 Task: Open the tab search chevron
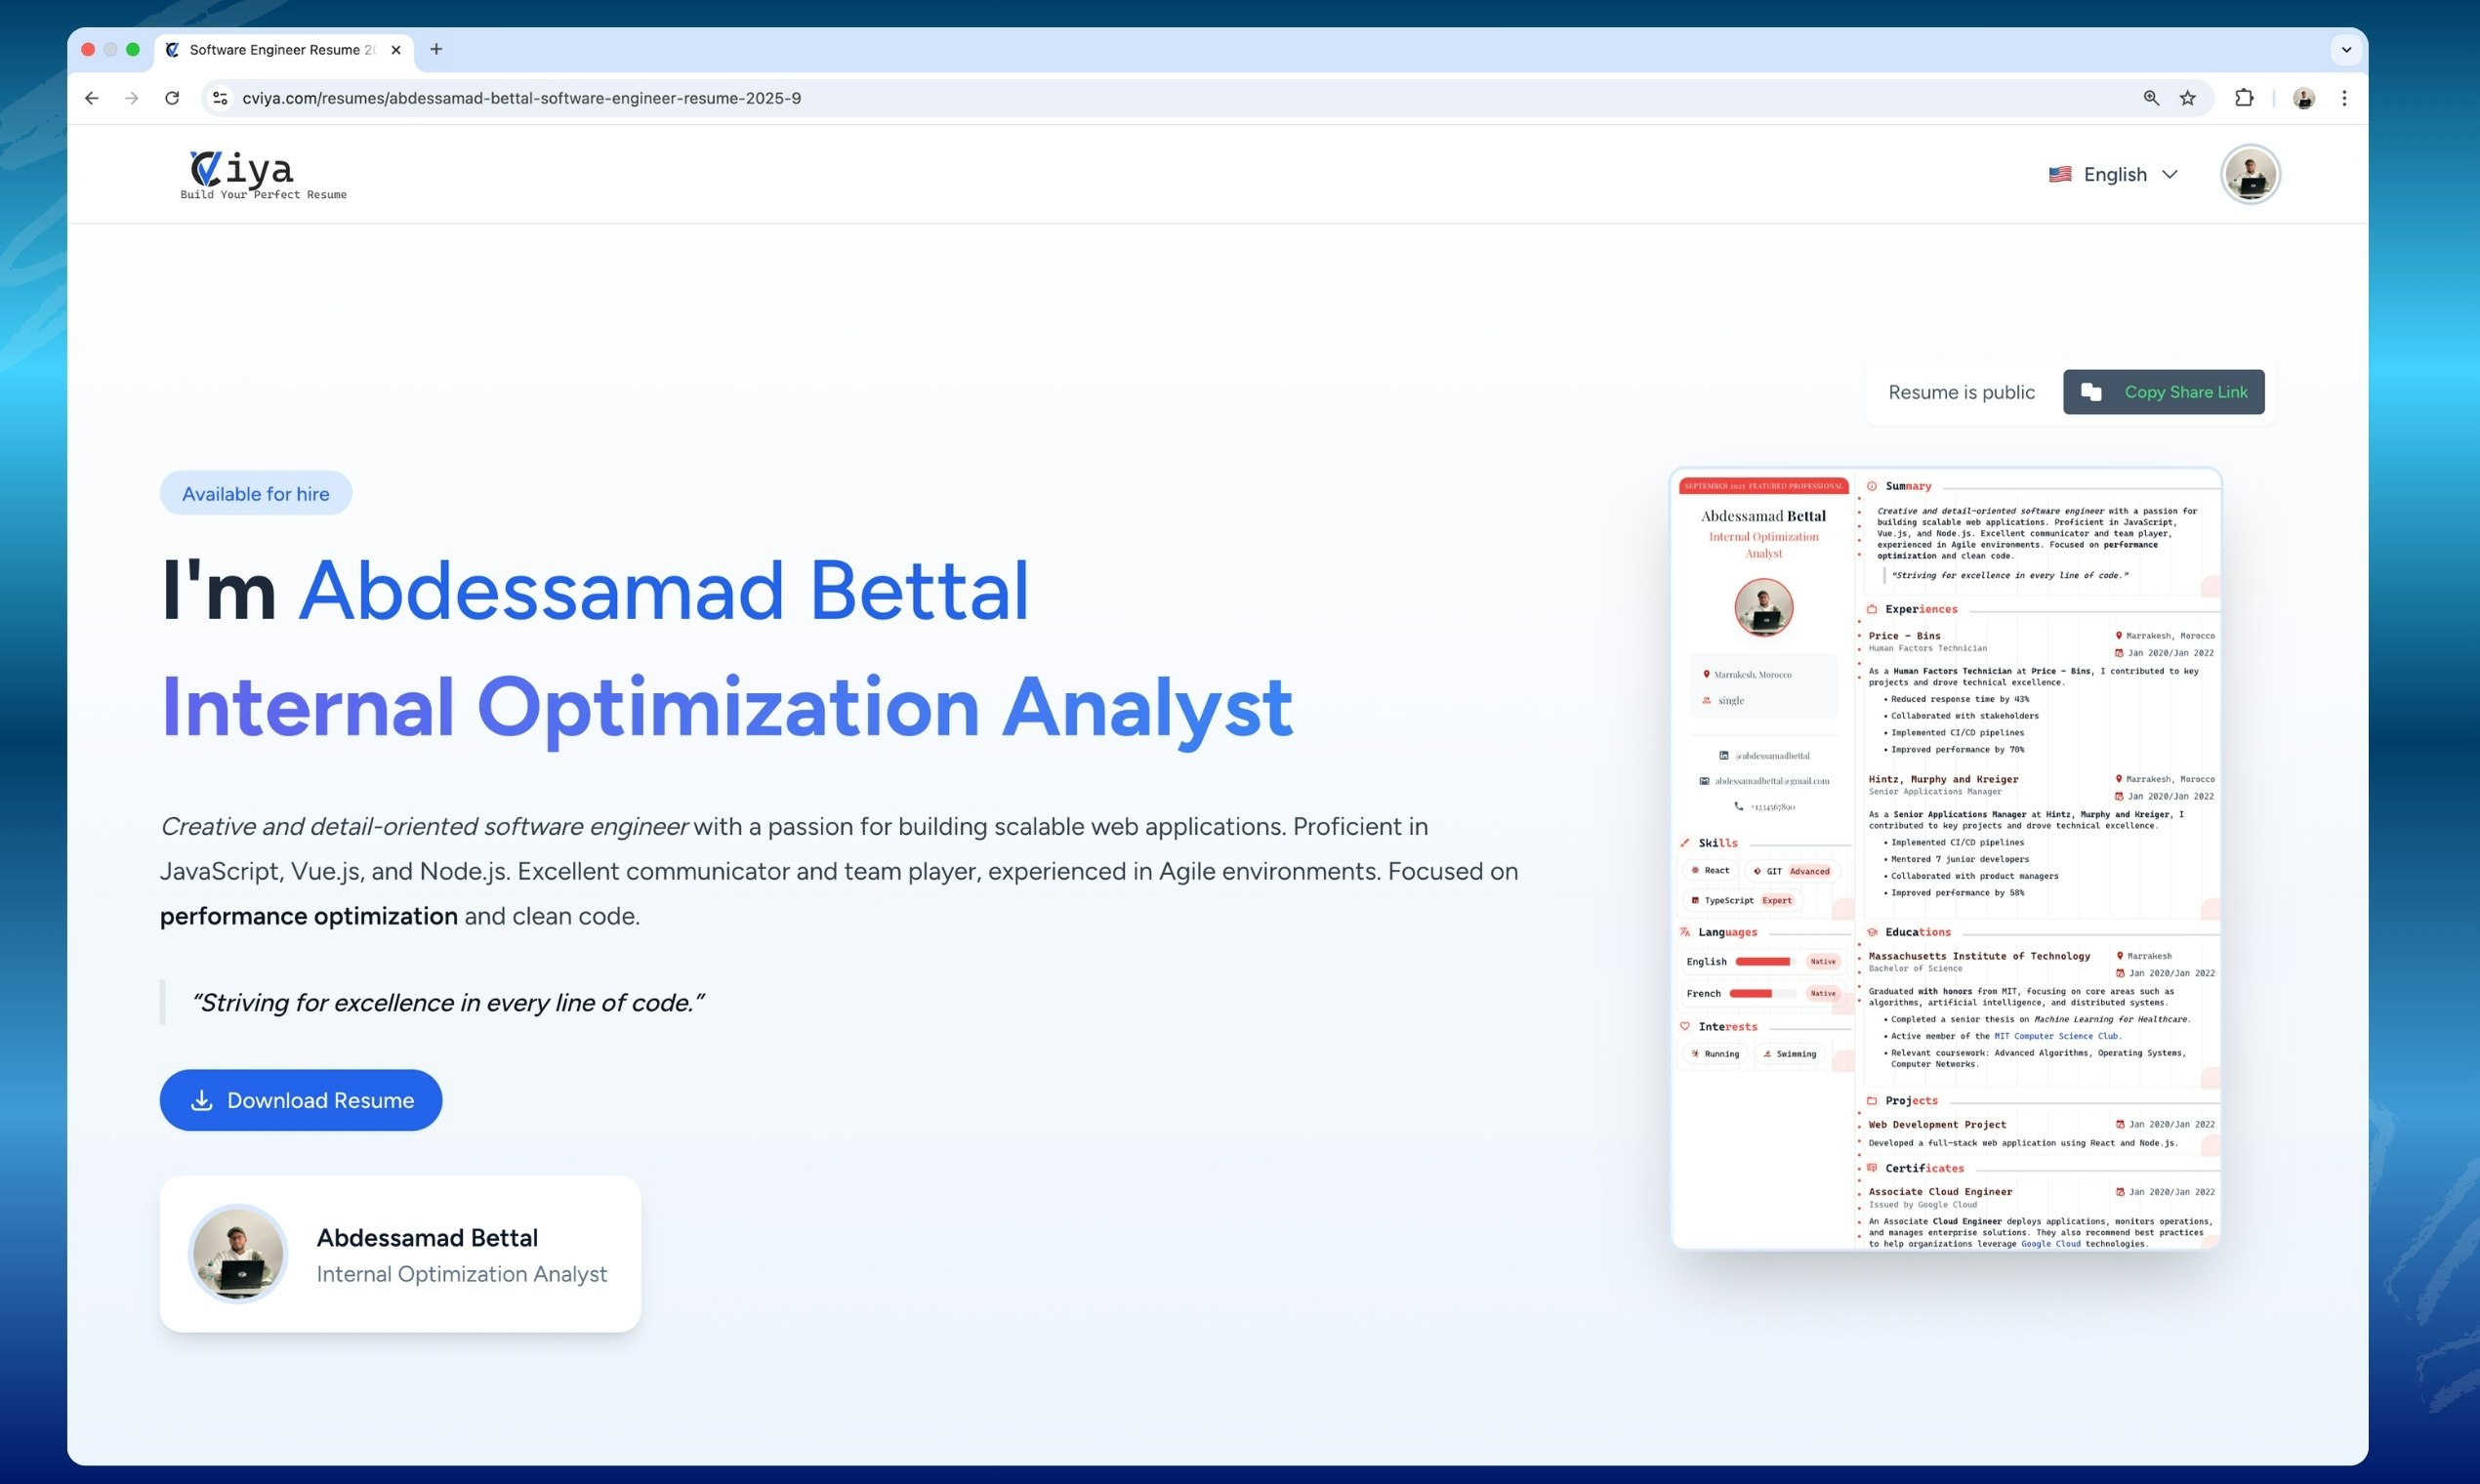pos(2346,49)
